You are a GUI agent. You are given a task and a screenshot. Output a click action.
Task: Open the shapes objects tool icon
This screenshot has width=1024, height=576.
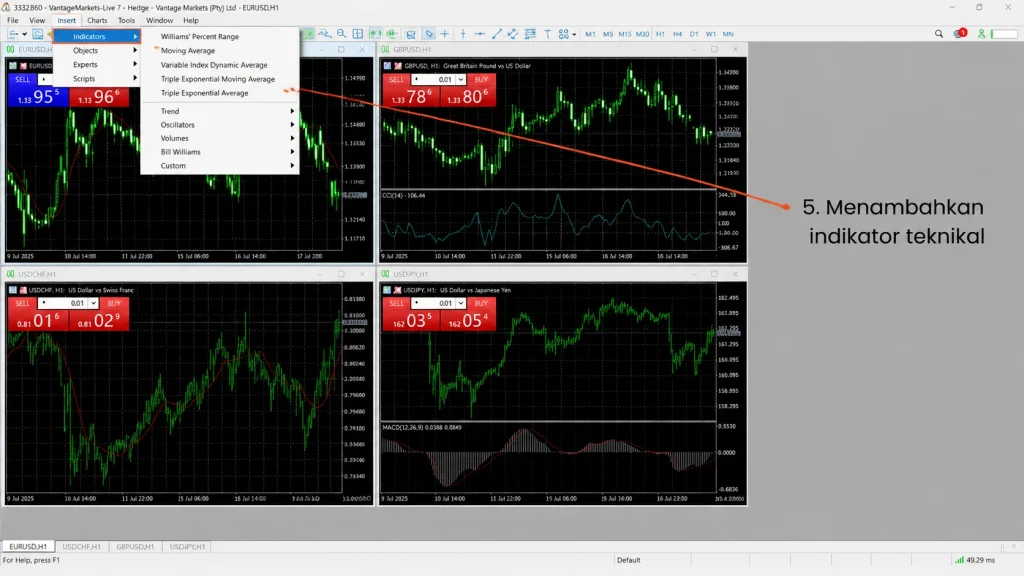(564, 34)
